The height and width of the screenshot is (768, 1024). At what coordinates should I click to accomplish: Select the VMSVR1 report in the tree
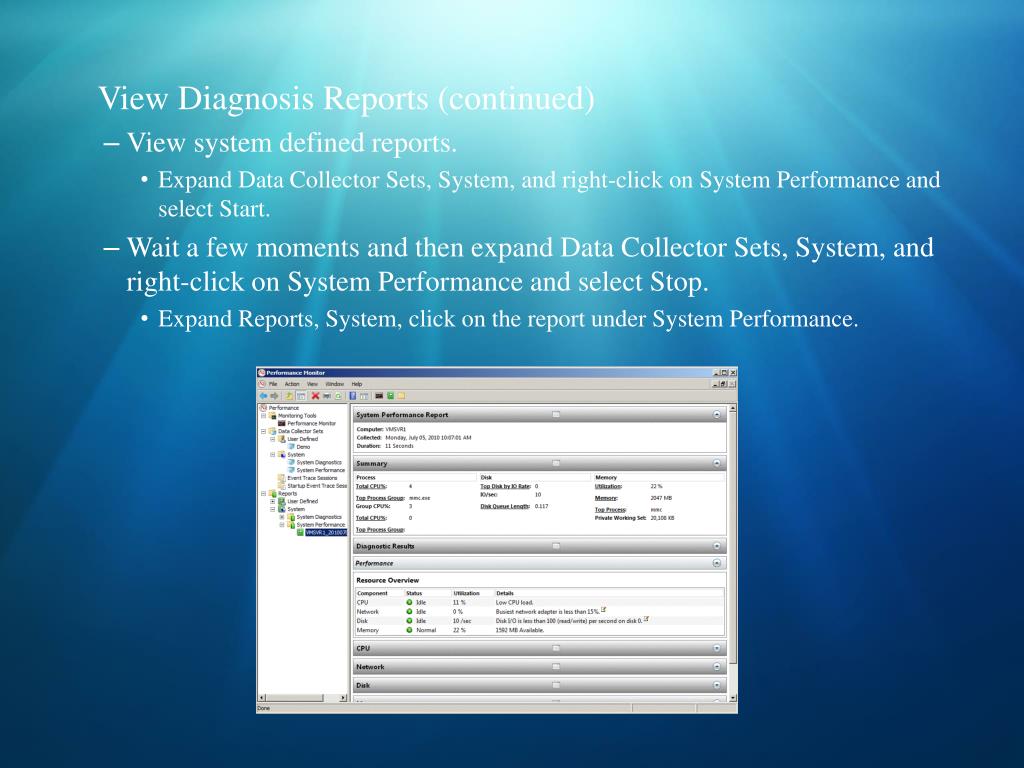tap(326, 532)
